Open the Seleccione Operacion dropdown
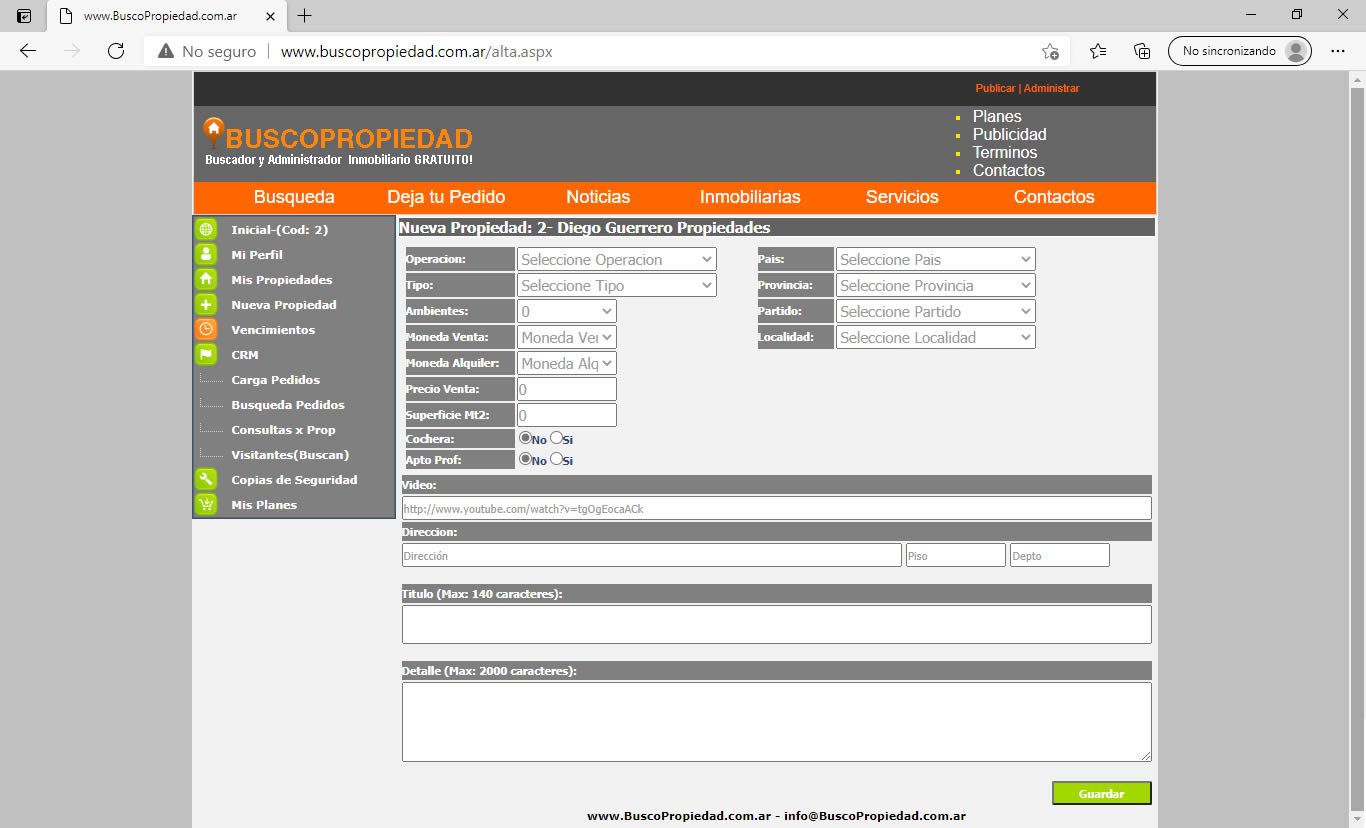The image size is (1366, 828). pyautogui.click(x=617, y=259)
